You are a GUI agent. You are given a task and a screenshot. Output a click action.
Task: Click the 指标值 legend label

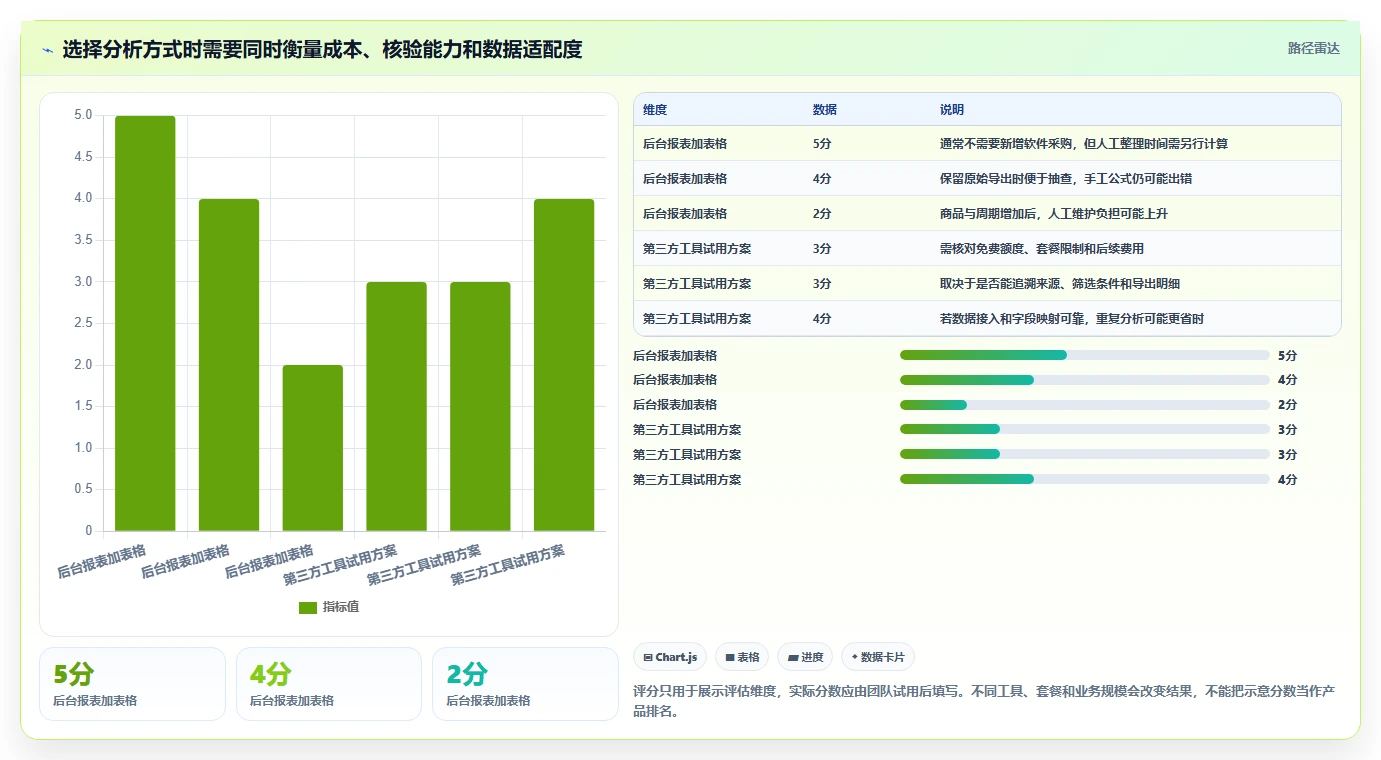click(340, 608)
